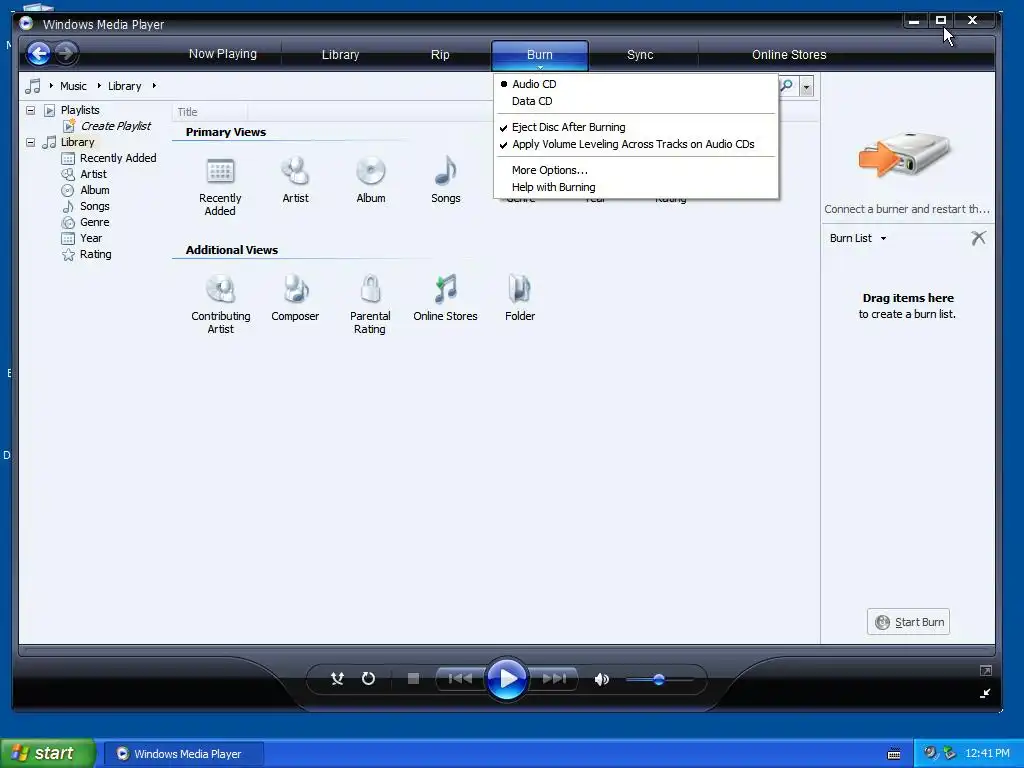This screenshot has width=1024, height=768.
Task: Click the burner drive icon
Action: [x=906, y=154]
